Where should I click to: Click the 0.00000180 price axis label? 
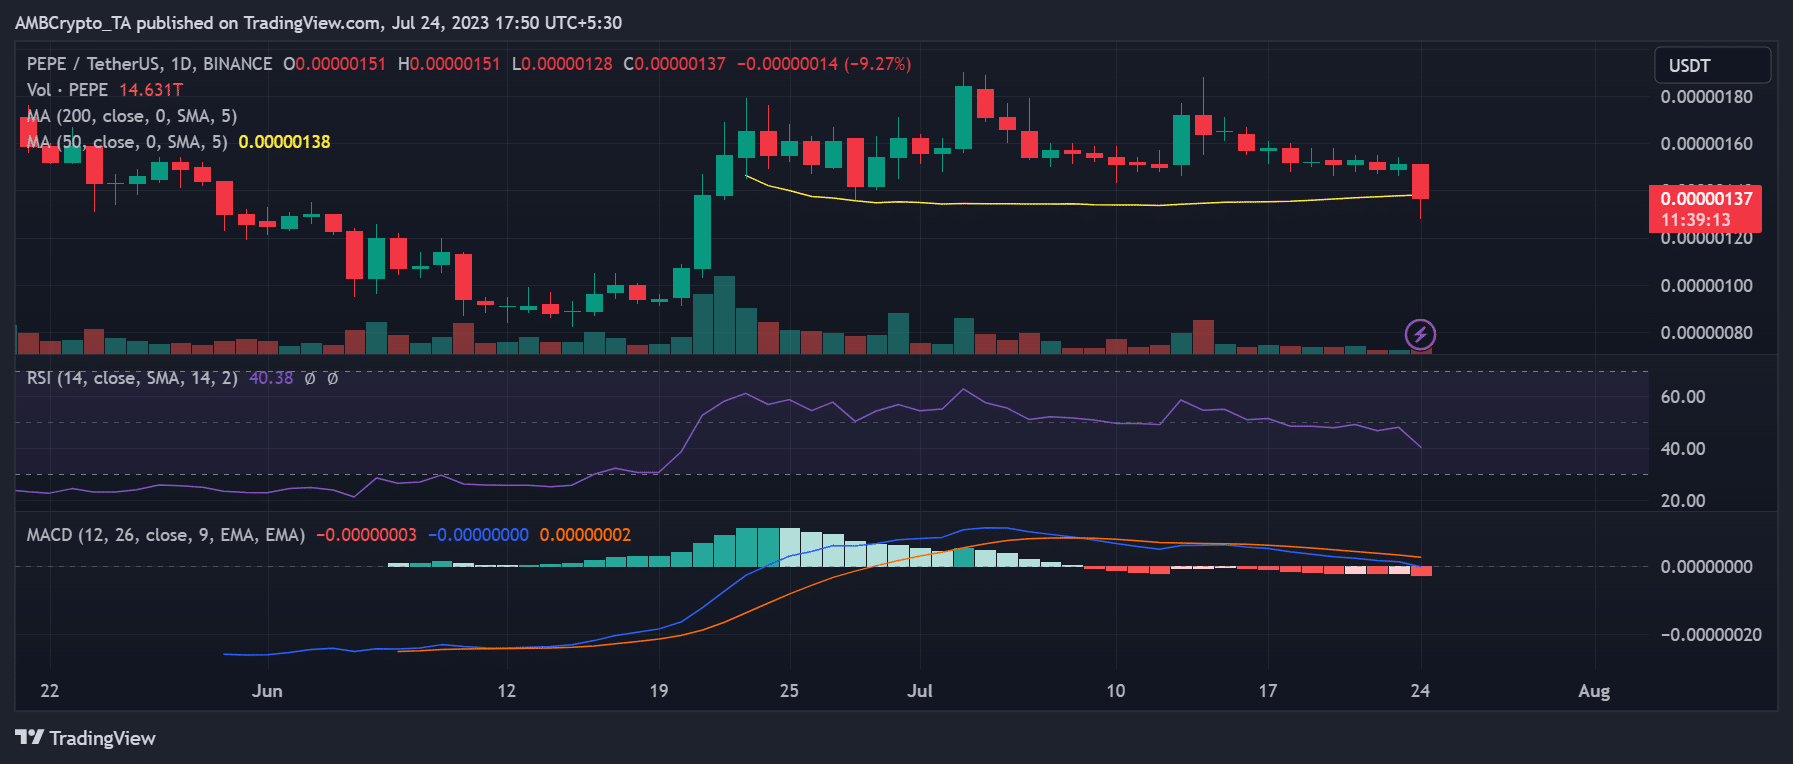tap(1706, 97)
